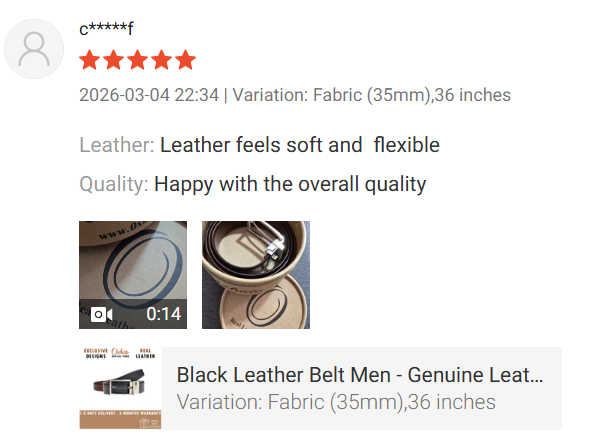The image size is (589, 447).
Task: Click the video camera icon on the thumbnail
Action: (x=101, y=314)
